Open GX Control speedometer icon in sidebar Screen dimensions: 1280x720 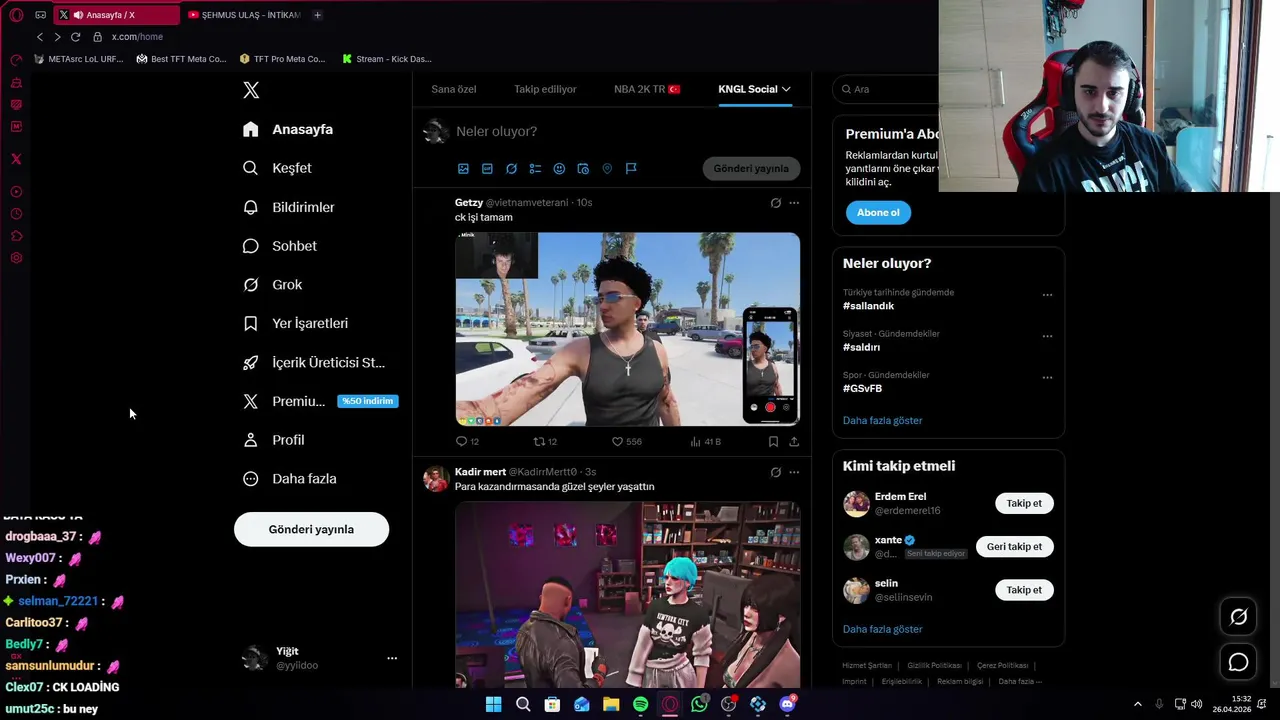(x=16, y=60)
